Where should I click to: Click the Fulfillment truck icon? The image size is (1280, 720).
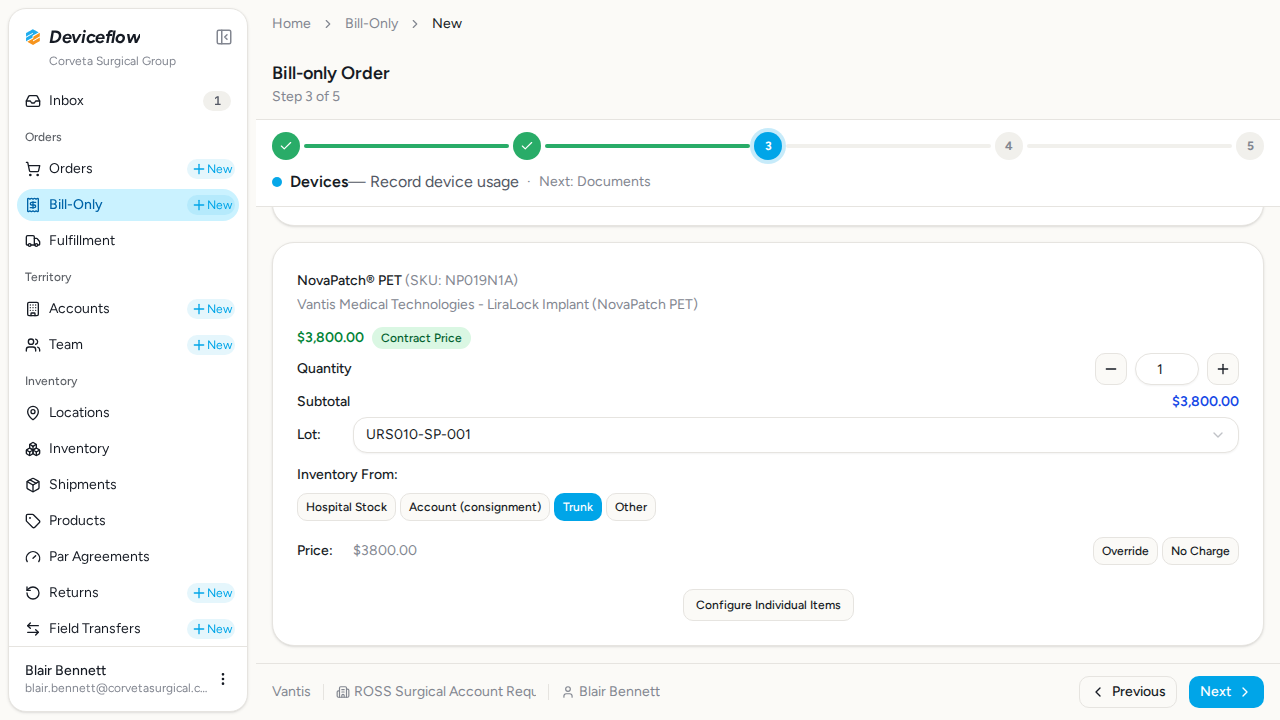[x=33, y=241]
